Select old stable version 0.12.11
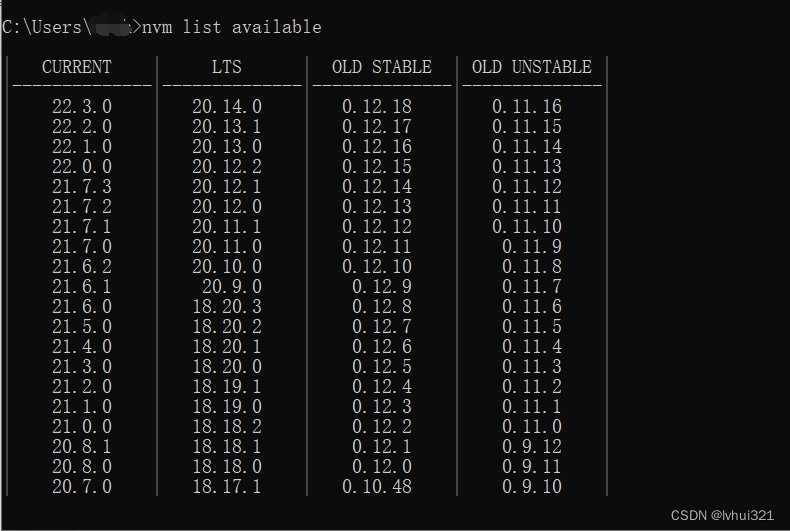 click(x=377, y=246)
